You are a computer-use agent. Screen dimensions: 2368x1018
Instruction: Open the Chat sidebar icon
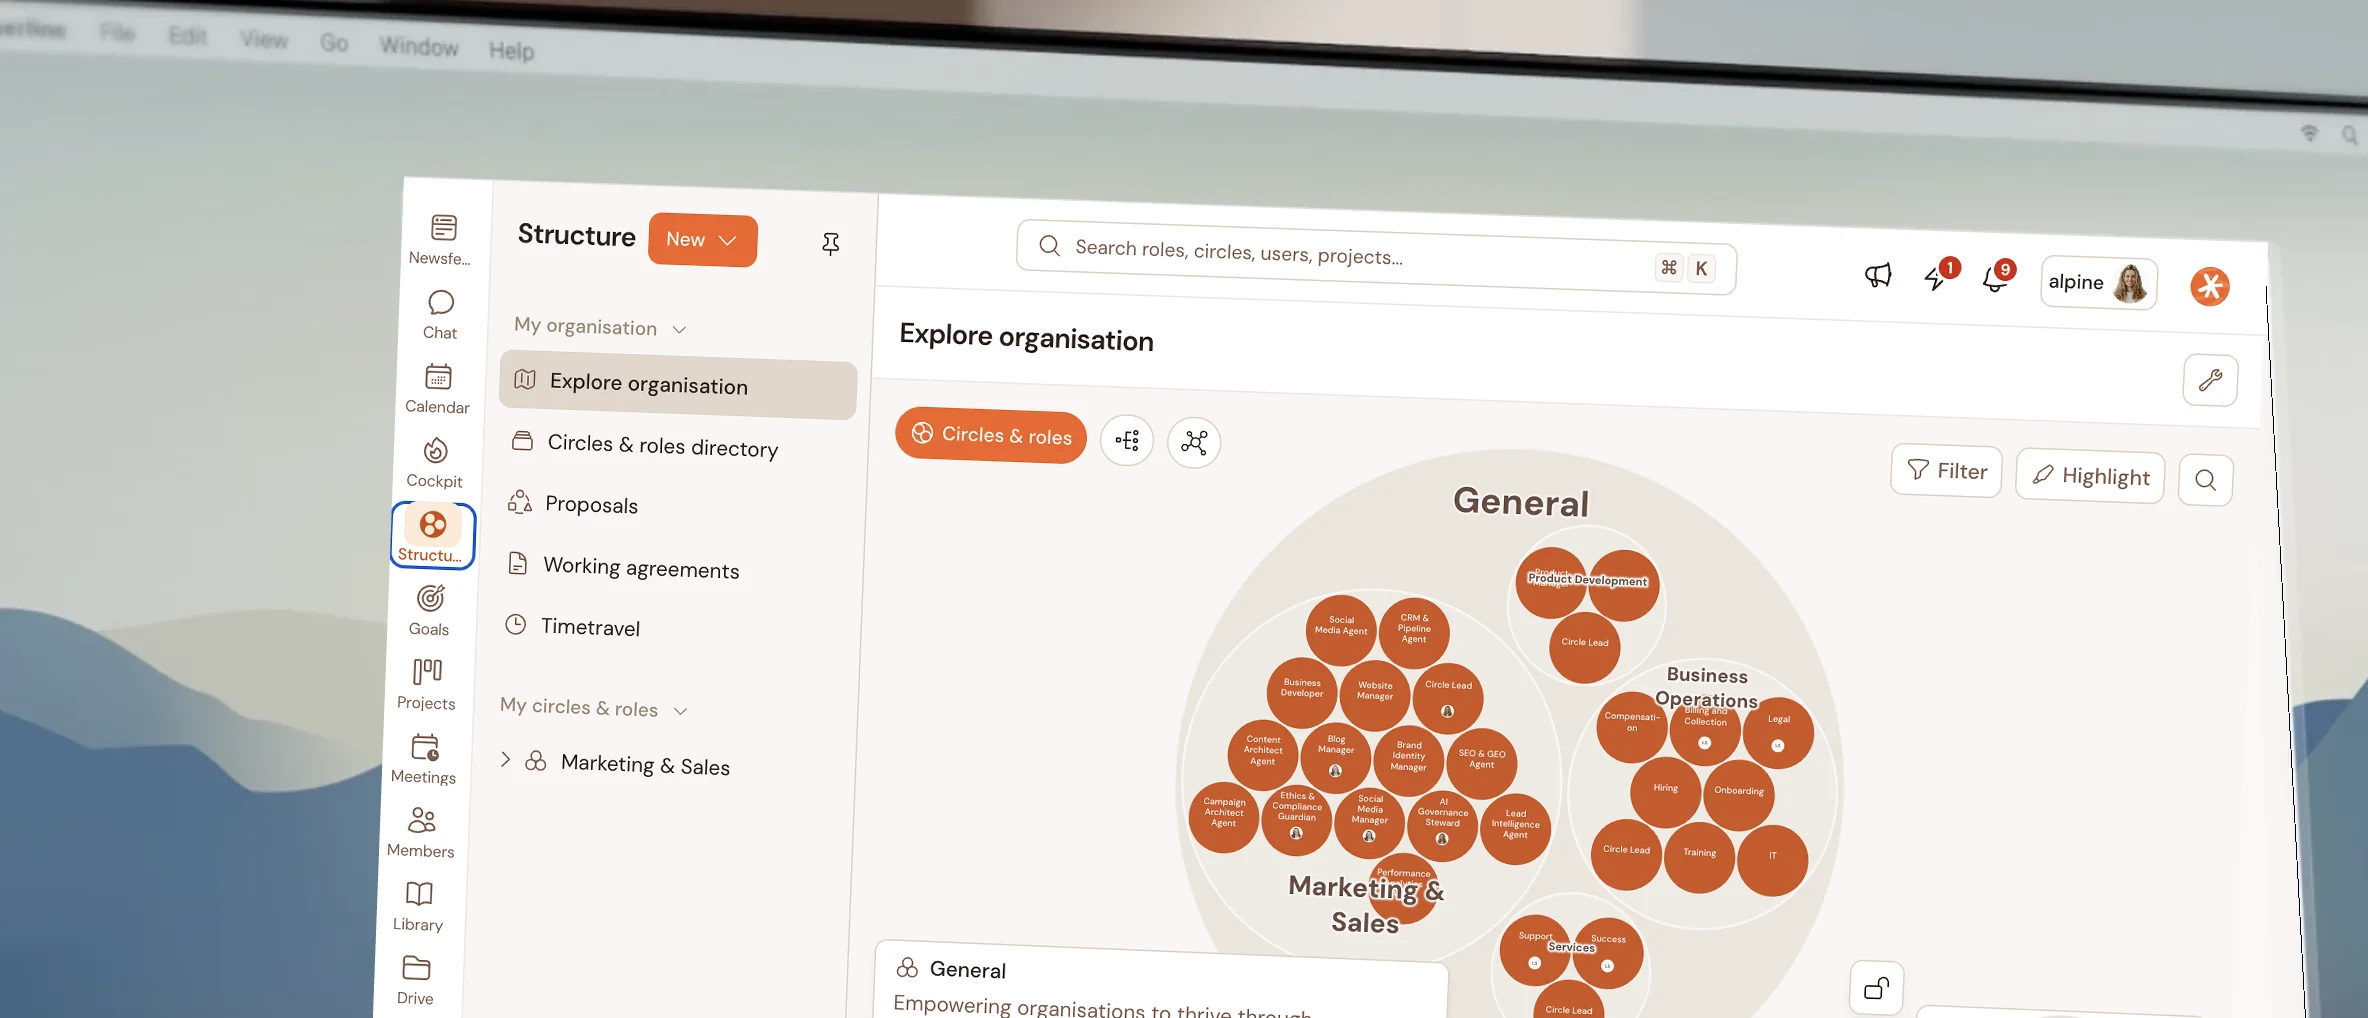tap(440, 314)
